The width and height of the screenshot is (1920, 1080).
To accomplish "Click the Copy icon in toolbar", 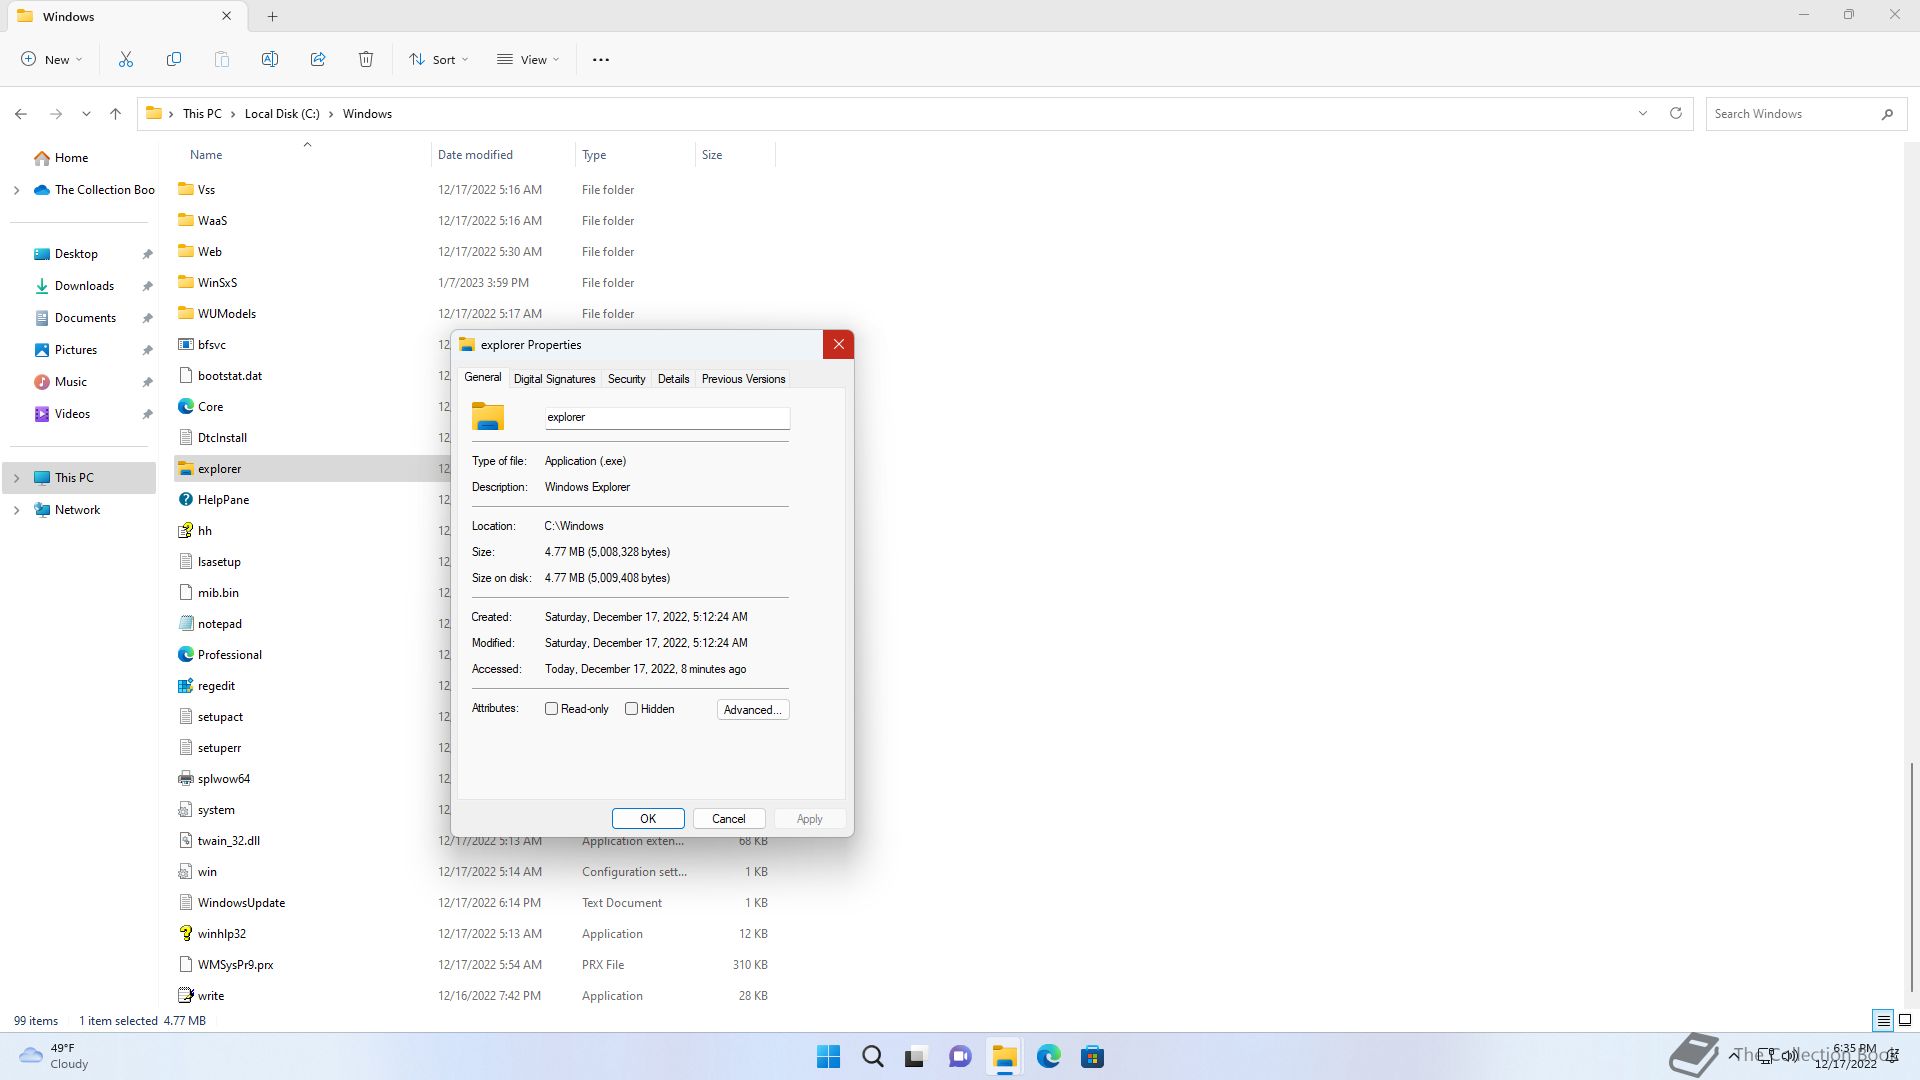I will click(174, 60).
